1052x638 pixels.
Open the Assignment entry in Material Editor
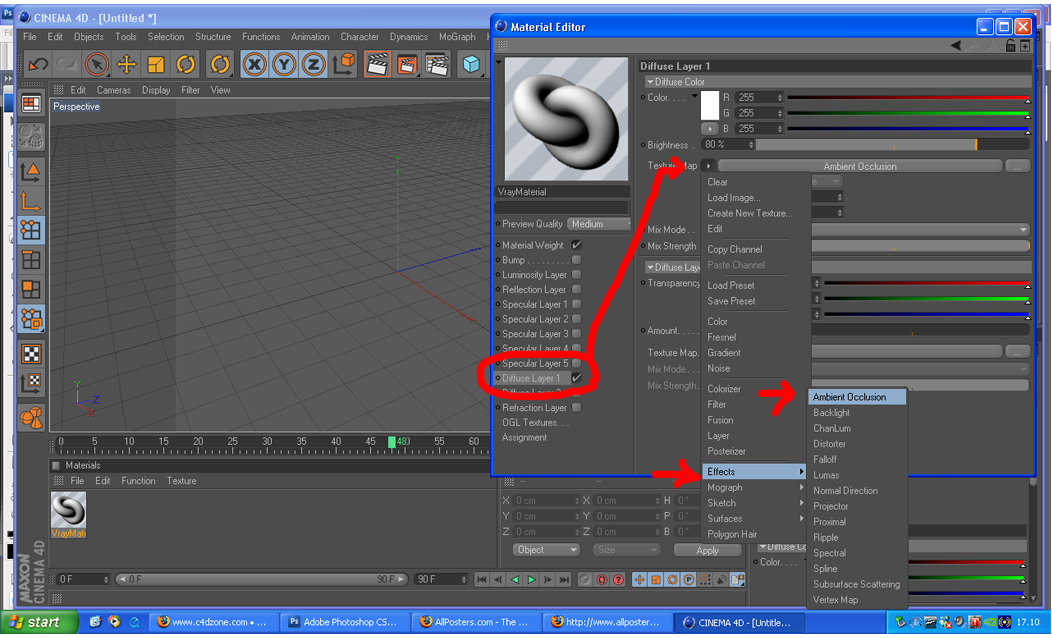(524, 437)
